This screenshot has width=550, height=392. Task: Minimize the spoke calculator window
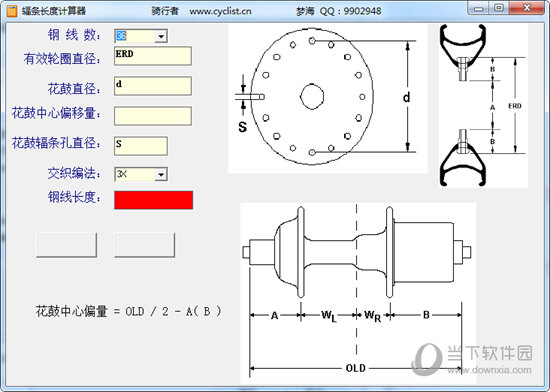(478, 8)
